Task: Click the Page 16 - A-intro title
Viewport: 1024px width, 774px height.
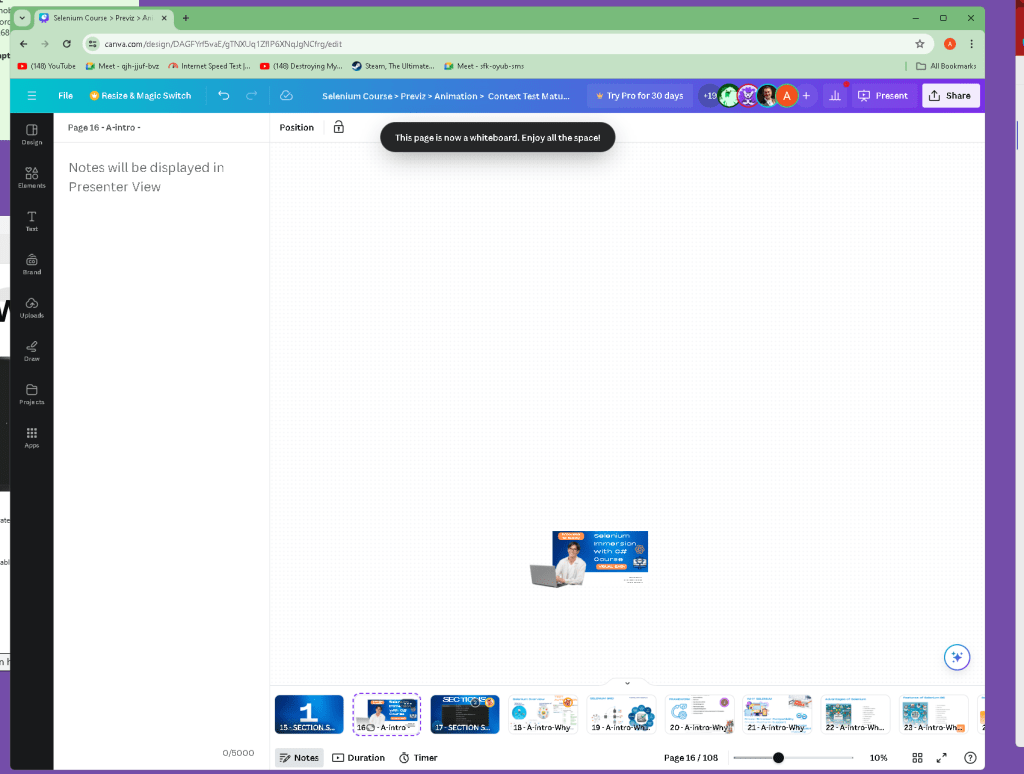Action: coord(104,127)
